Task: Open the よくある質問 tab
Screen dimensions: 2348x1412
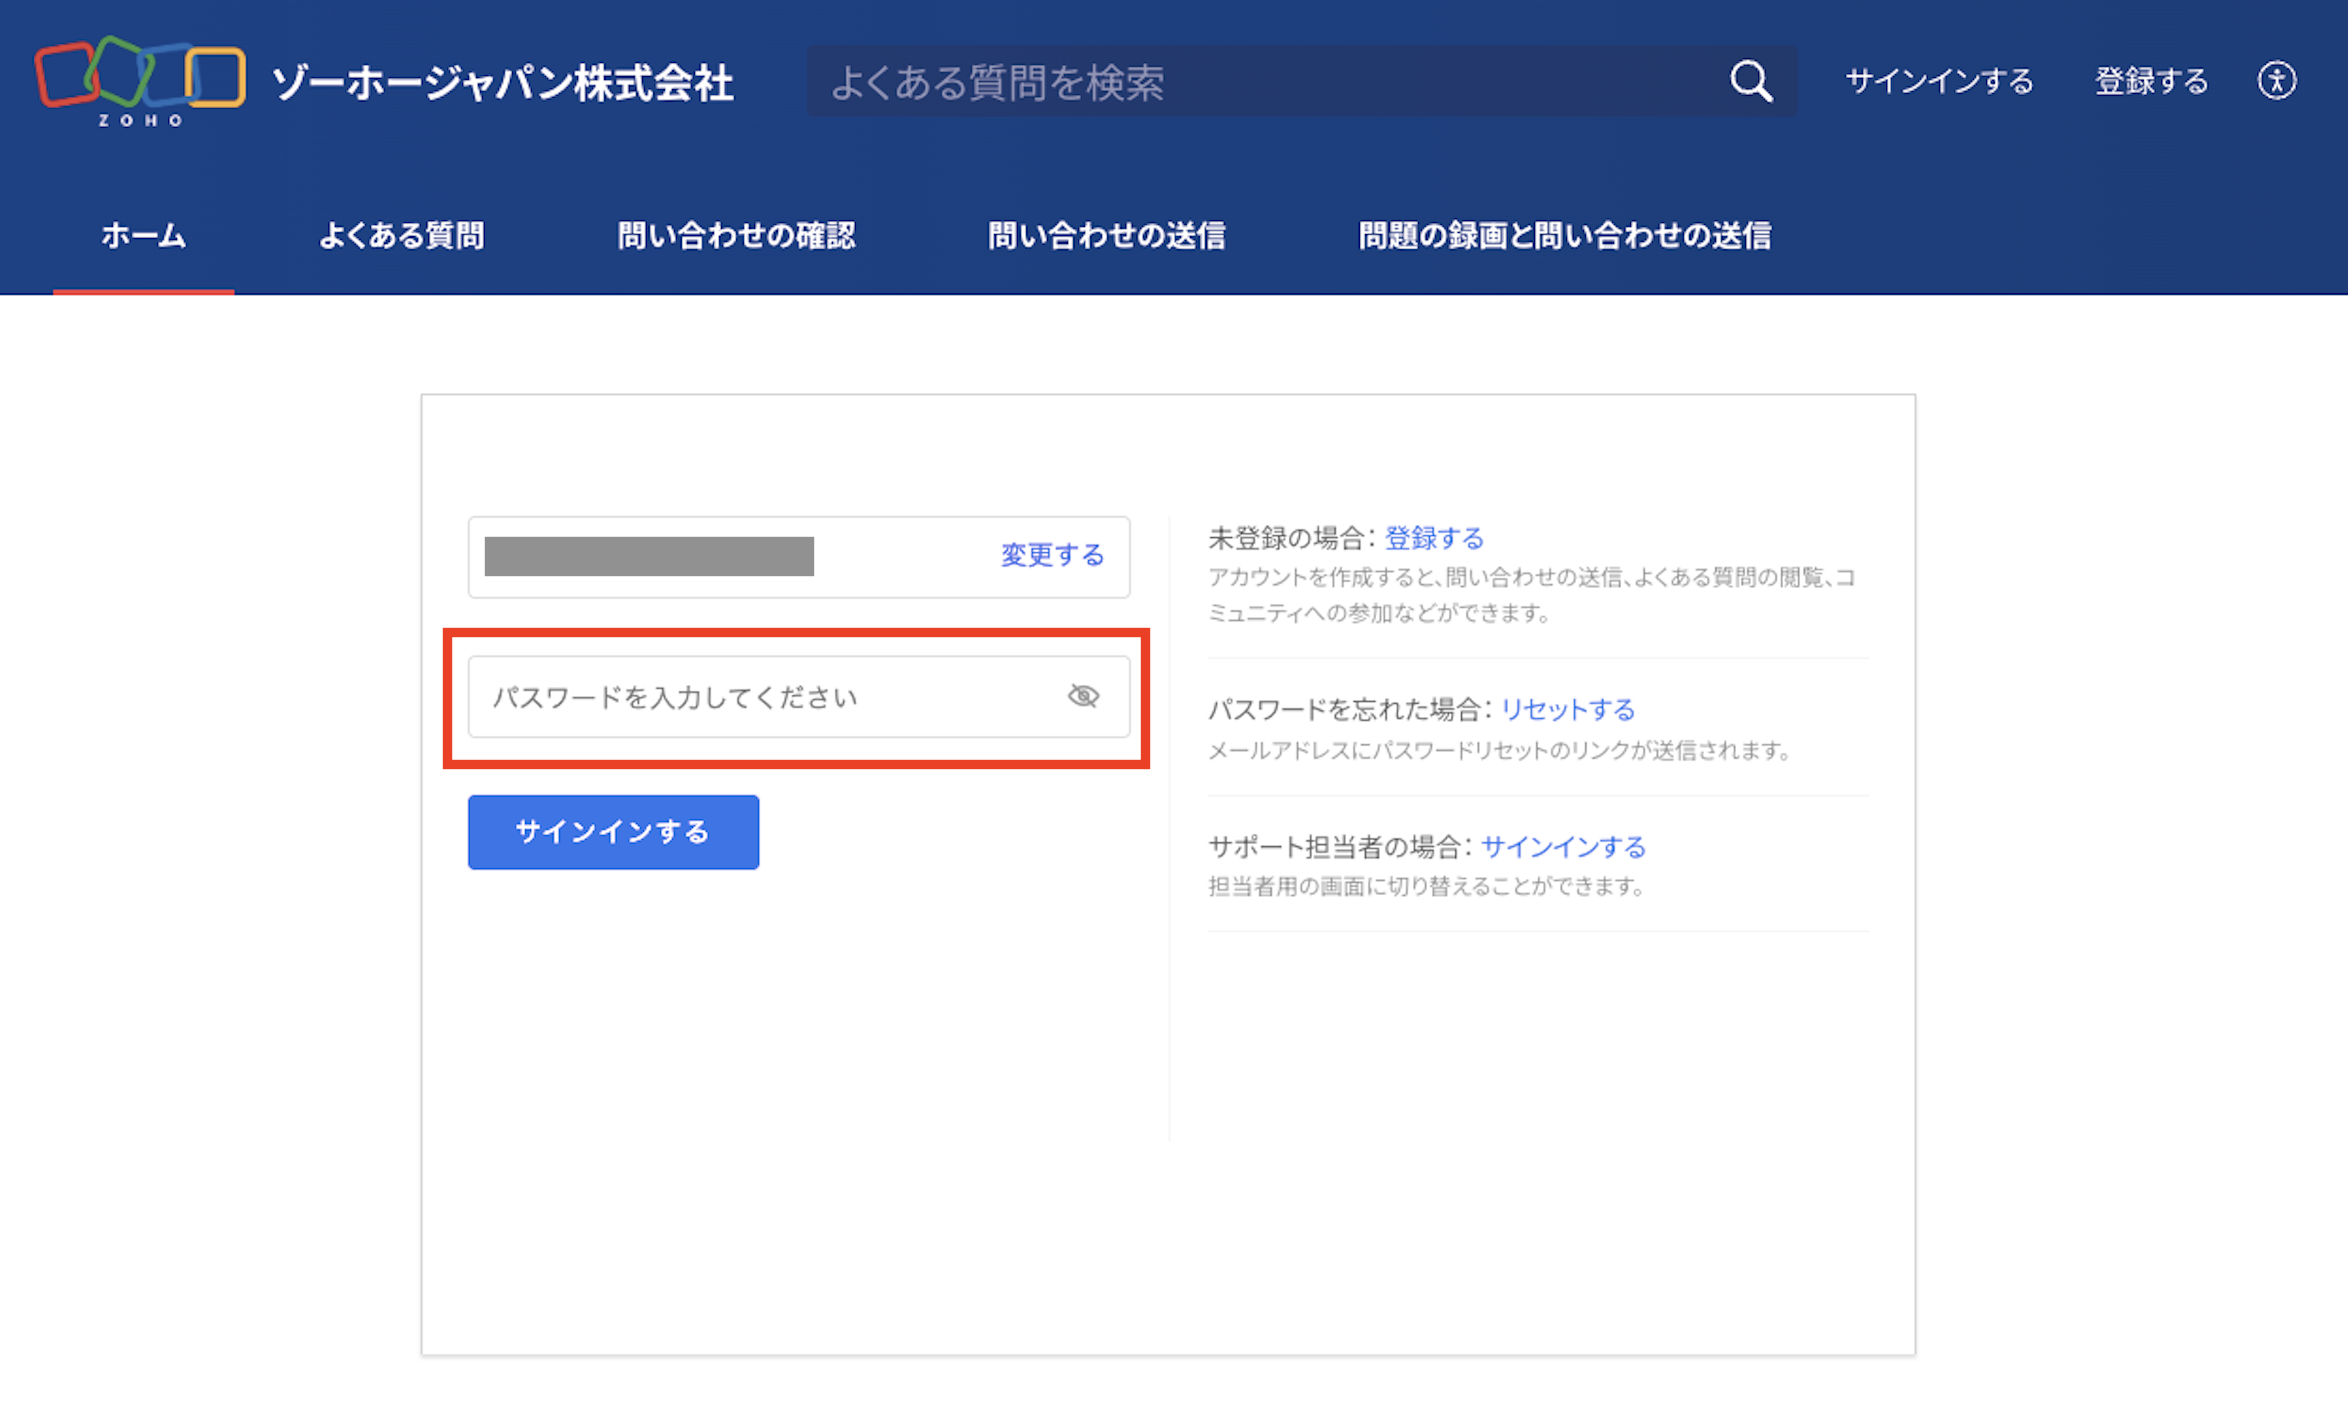Action: coord(401,236)
